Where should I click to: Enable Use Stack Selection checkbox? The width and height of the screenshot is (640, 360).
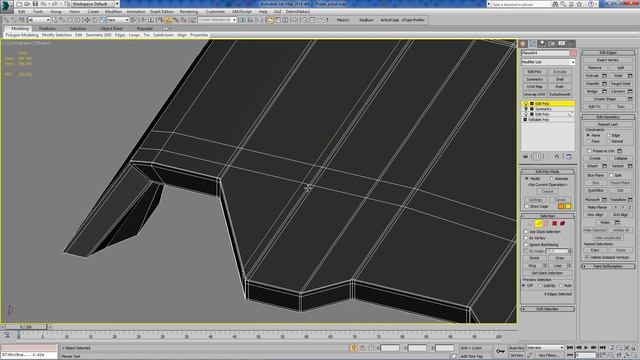pos(526,231)
